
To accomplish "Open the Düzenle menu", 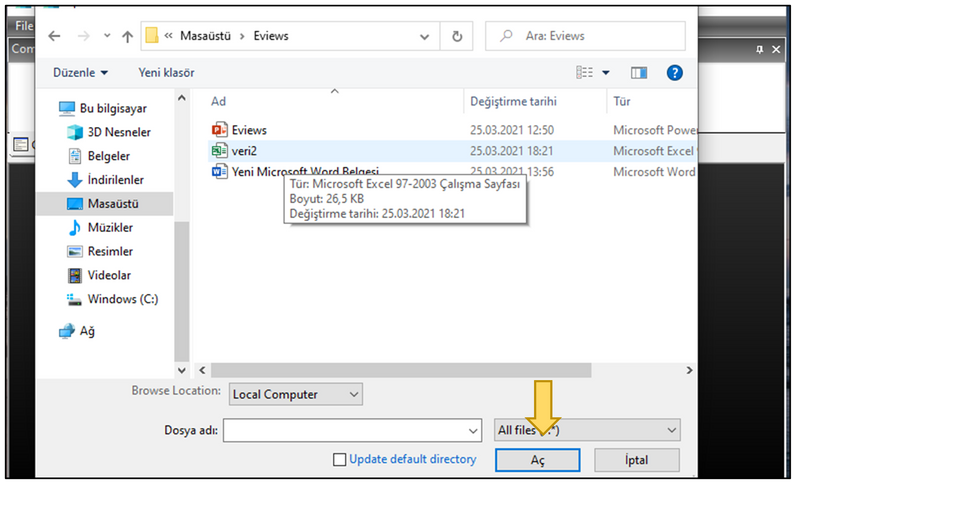I will coord(80,72).
